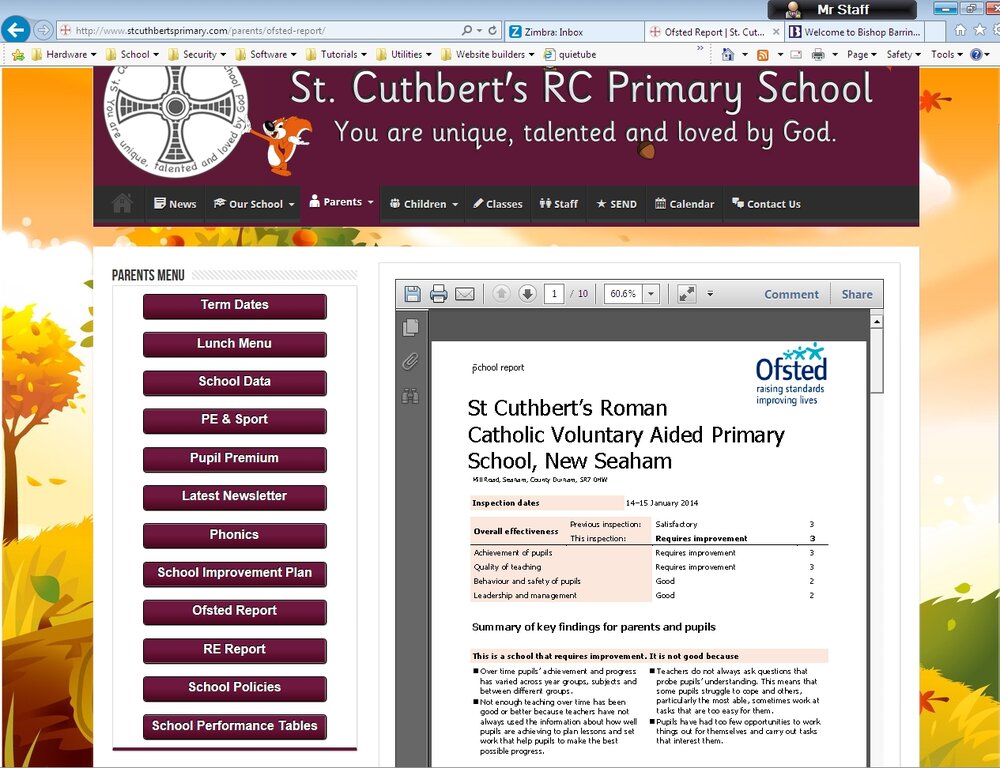This screenshot has height=768, width=1000.
Task: Open the browser Tools menu dropdown
Action: click(946, 55)
